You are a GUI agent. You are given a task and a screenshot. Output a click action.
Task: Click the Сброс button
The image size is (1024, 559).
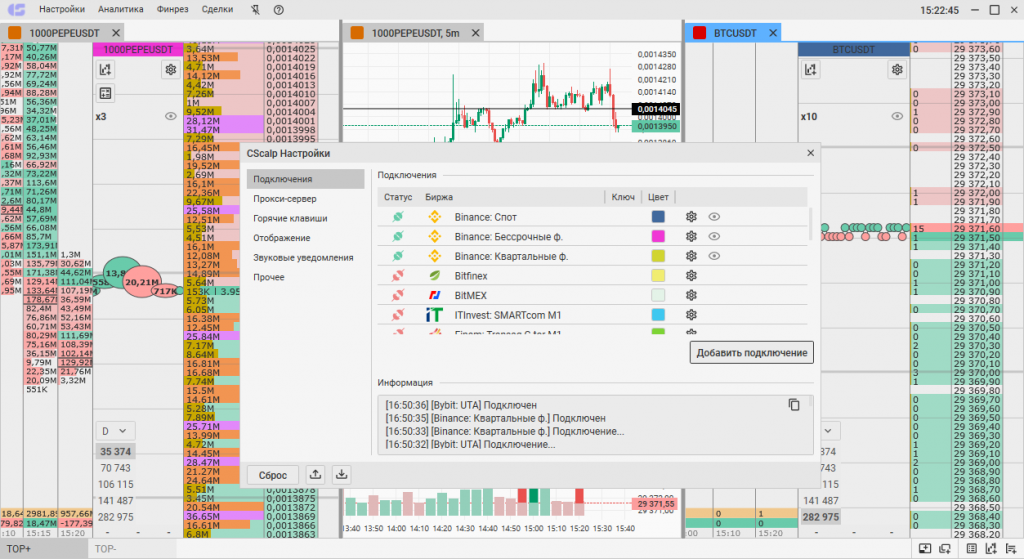pos(273,475)
